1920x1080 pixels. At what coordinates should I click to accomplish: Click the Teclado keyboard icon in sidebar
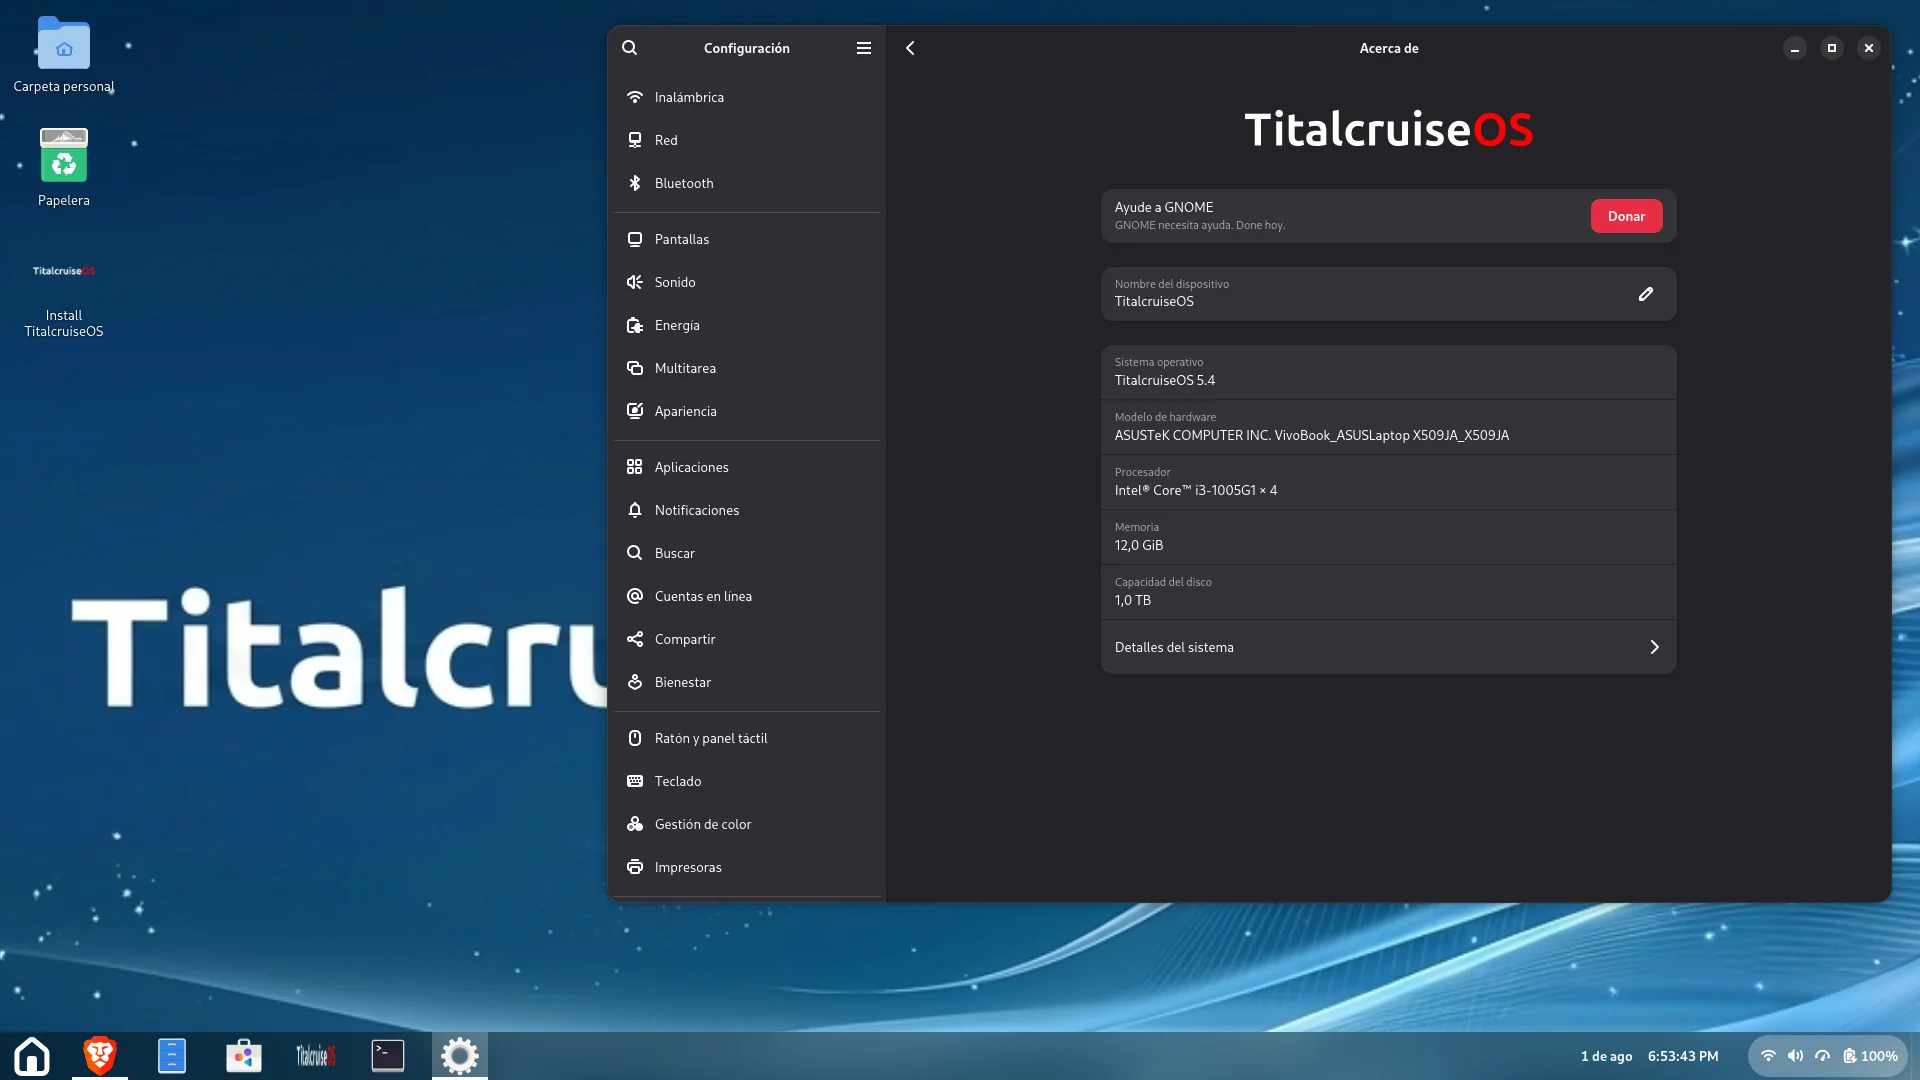tap(635, 781)
